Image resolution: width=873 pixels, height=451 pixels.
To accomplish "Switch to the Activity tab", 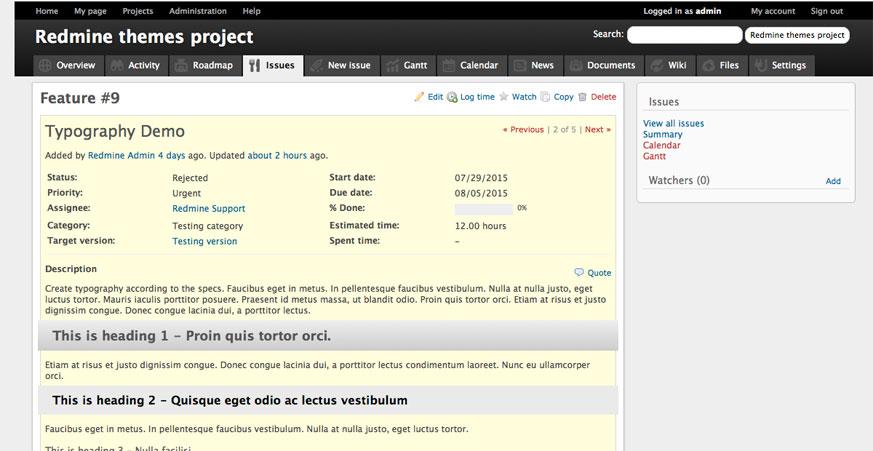I will pos(136,65).
